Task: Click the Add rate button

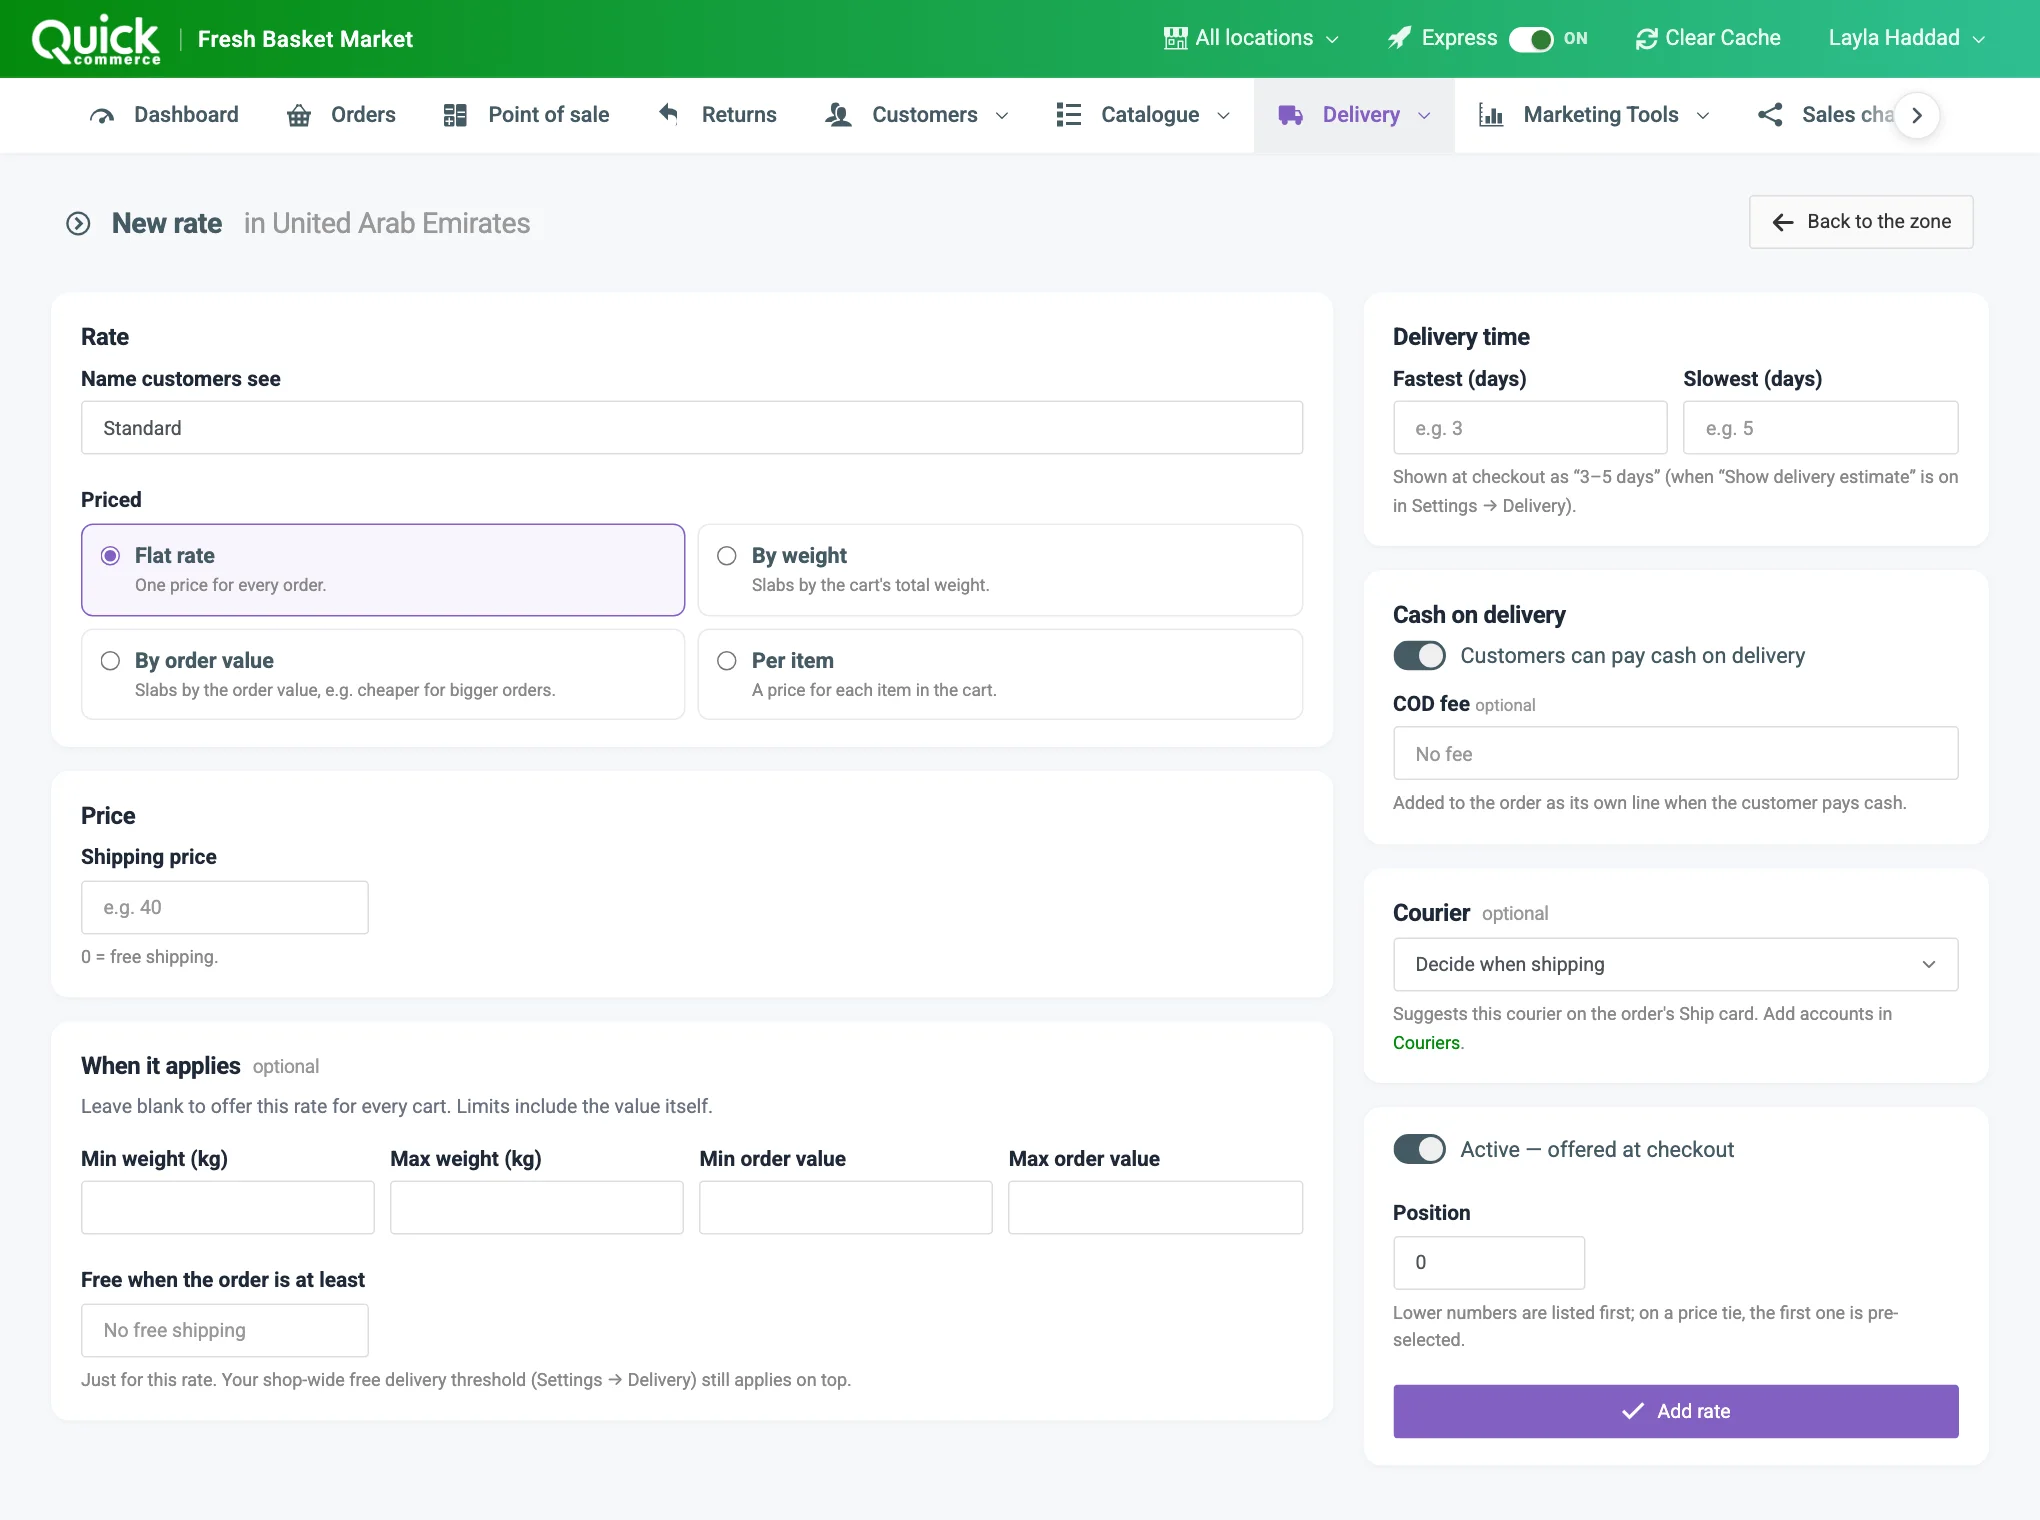Action: 1675,1411
